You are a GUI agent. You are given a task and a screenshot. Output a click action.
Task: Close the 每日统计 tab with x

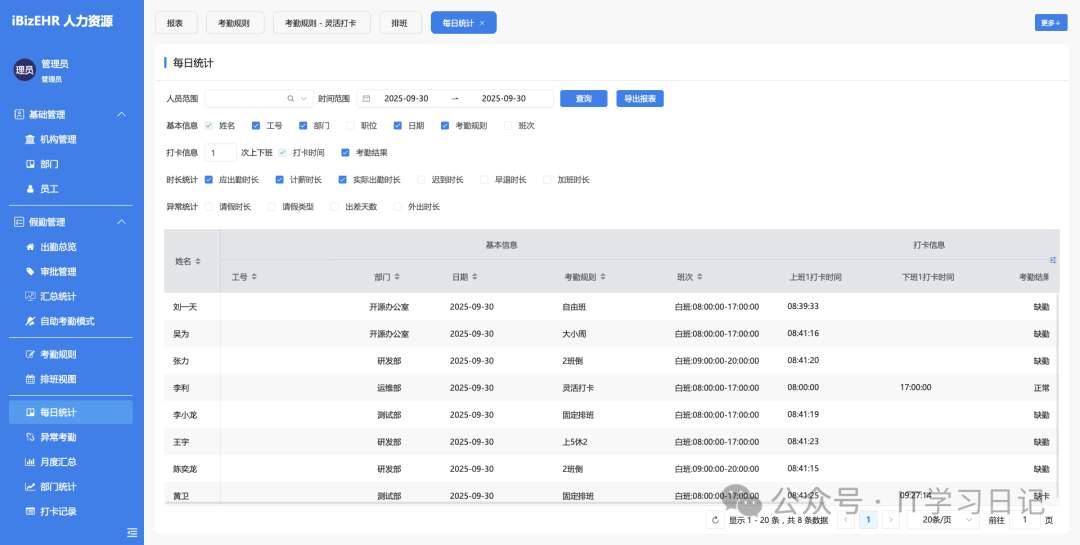click(482, 23)
